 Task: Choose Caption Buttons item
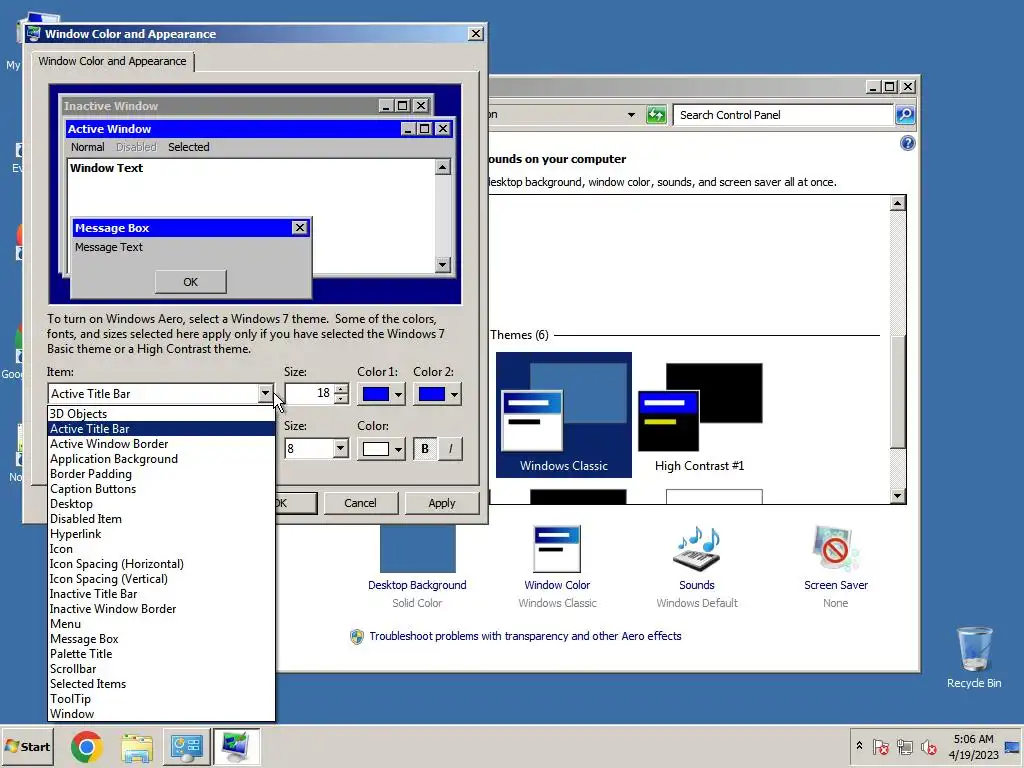[161, 489]
